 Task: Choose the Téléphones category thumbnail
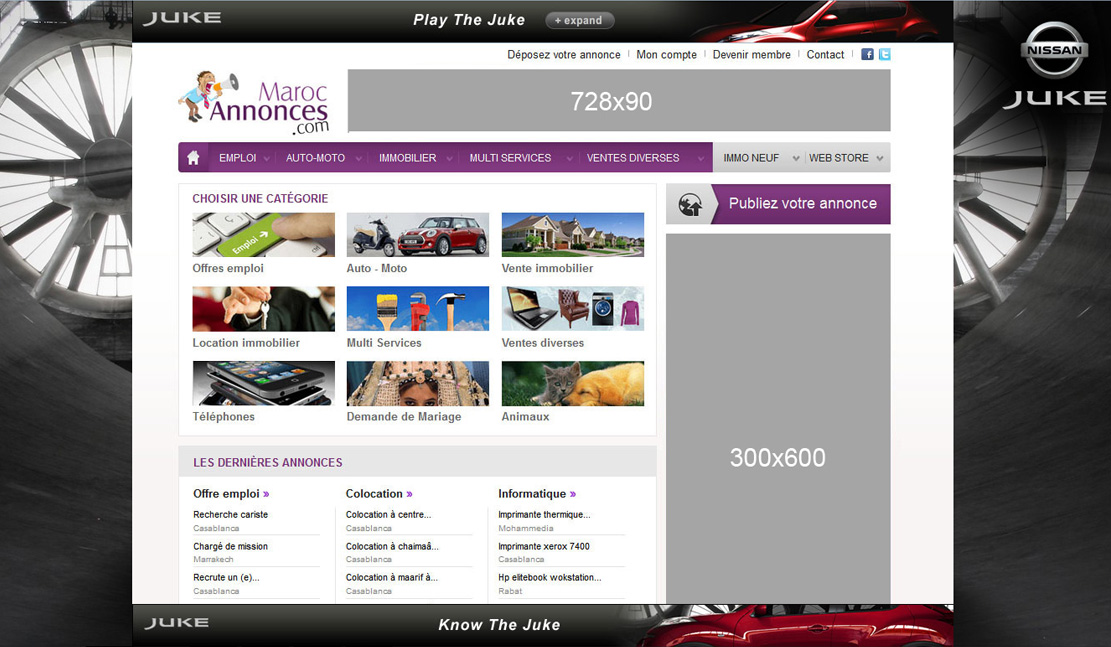[x=263, y=383]
